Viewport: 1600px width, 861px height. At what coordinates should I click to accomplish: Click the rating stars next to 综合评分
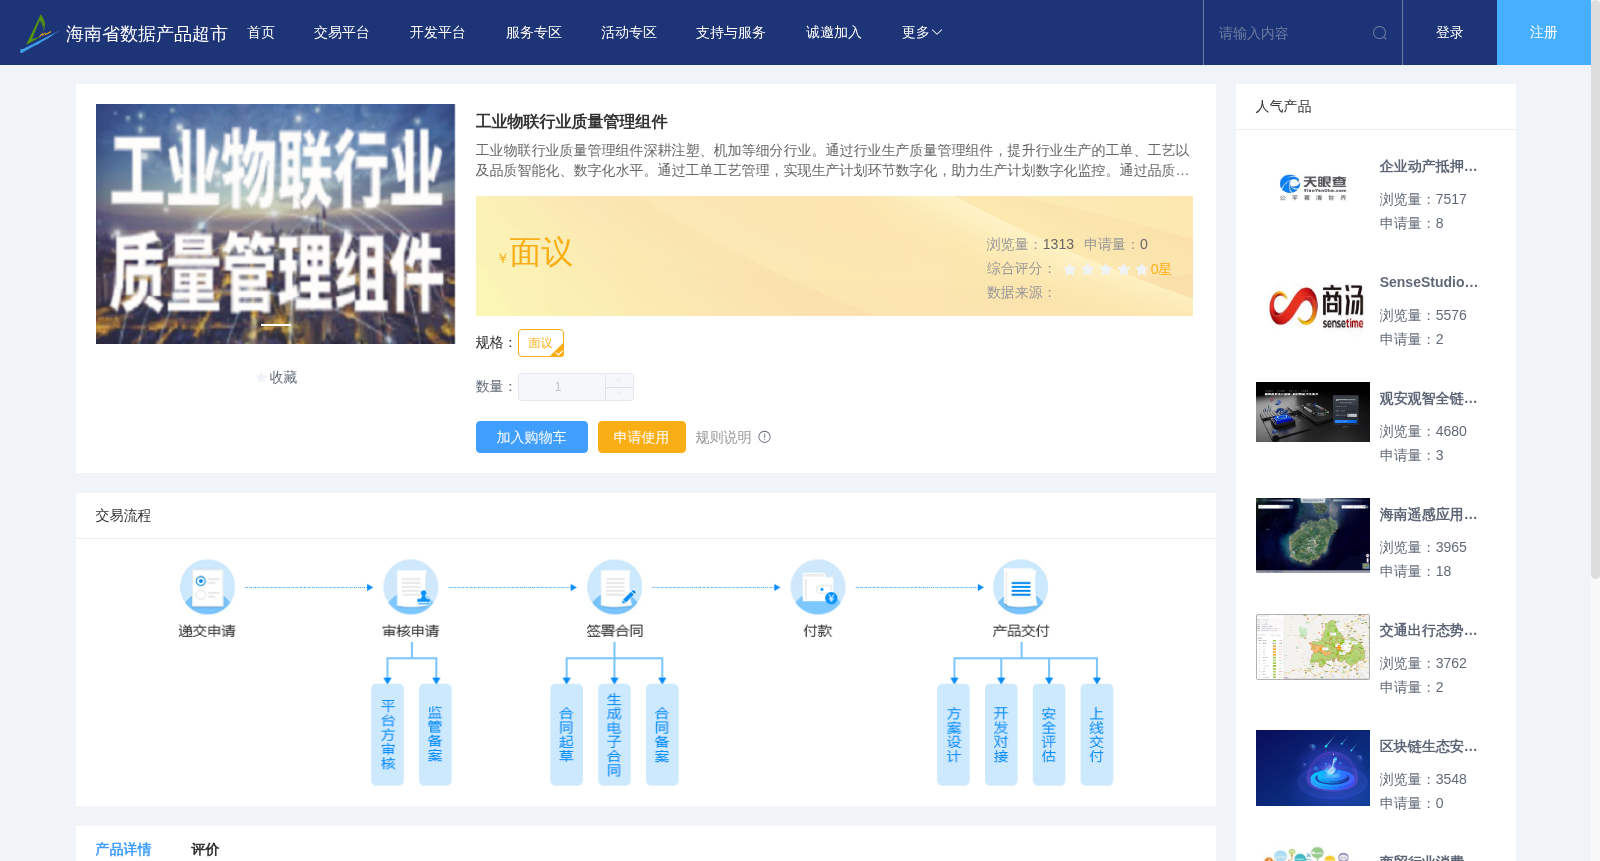tap(1105, 269)
